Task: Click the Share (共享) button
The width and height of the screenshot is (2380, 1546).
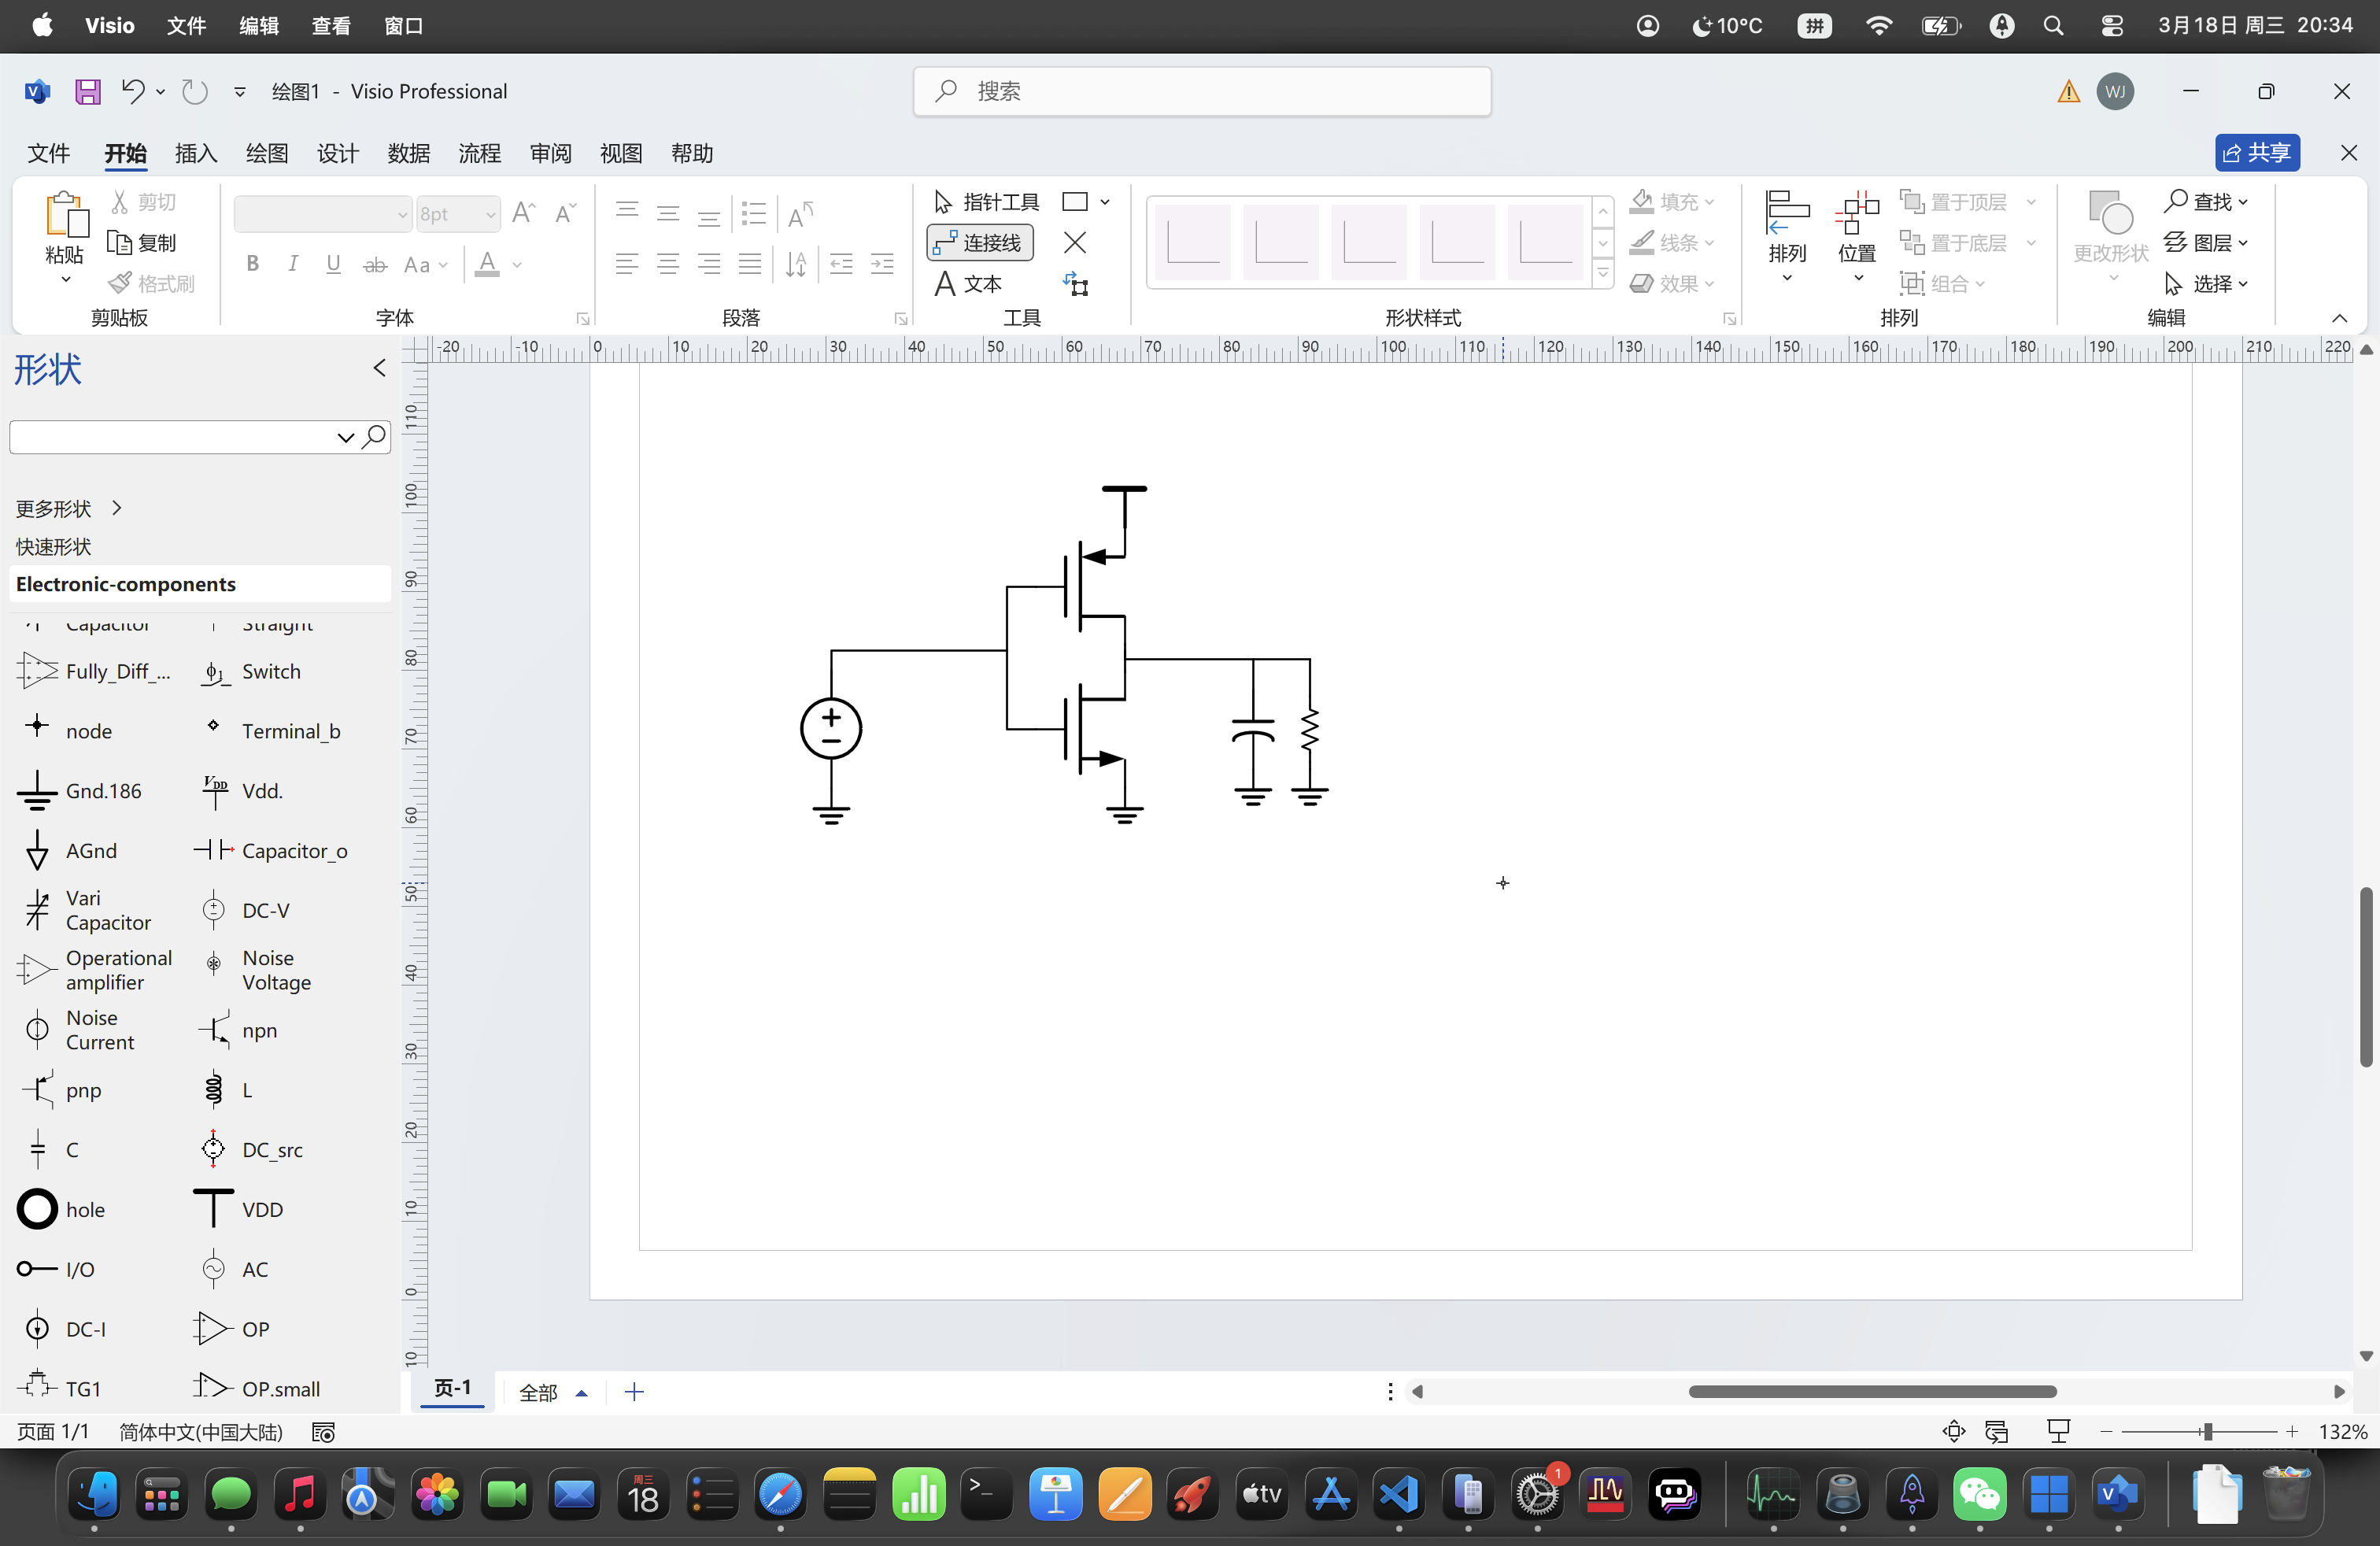Action: tap(2257, 153)
